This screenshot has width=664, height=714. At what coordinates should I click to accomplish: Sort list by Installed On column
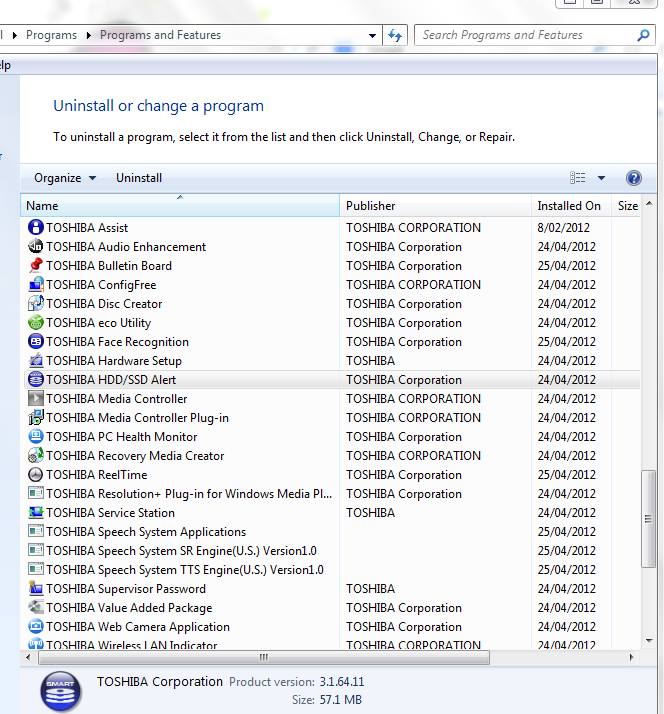click(x=569, y=206)
